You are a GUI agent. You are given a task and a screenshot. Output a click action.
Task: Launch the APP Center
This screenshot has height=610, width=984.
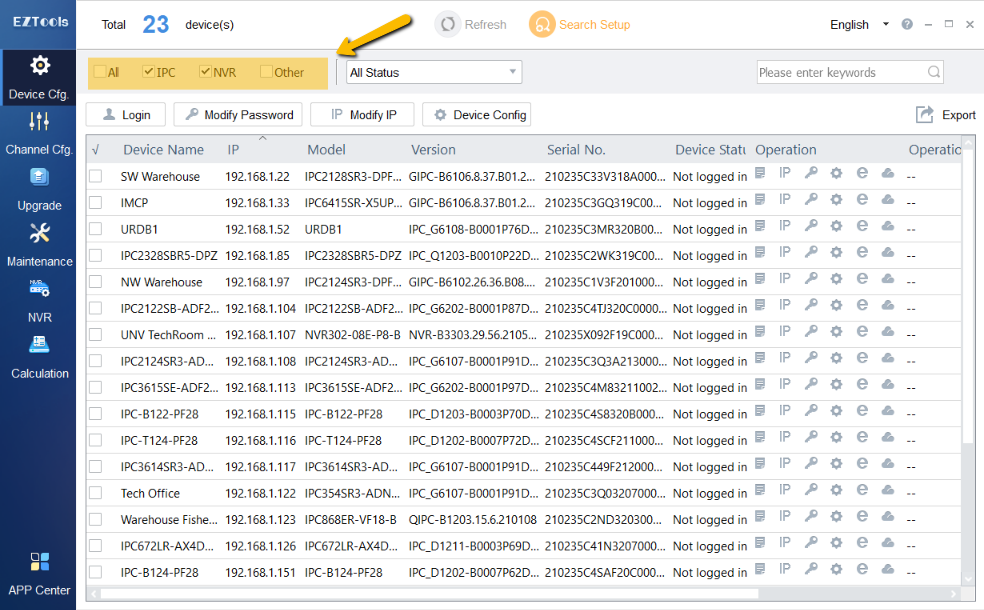38,574
